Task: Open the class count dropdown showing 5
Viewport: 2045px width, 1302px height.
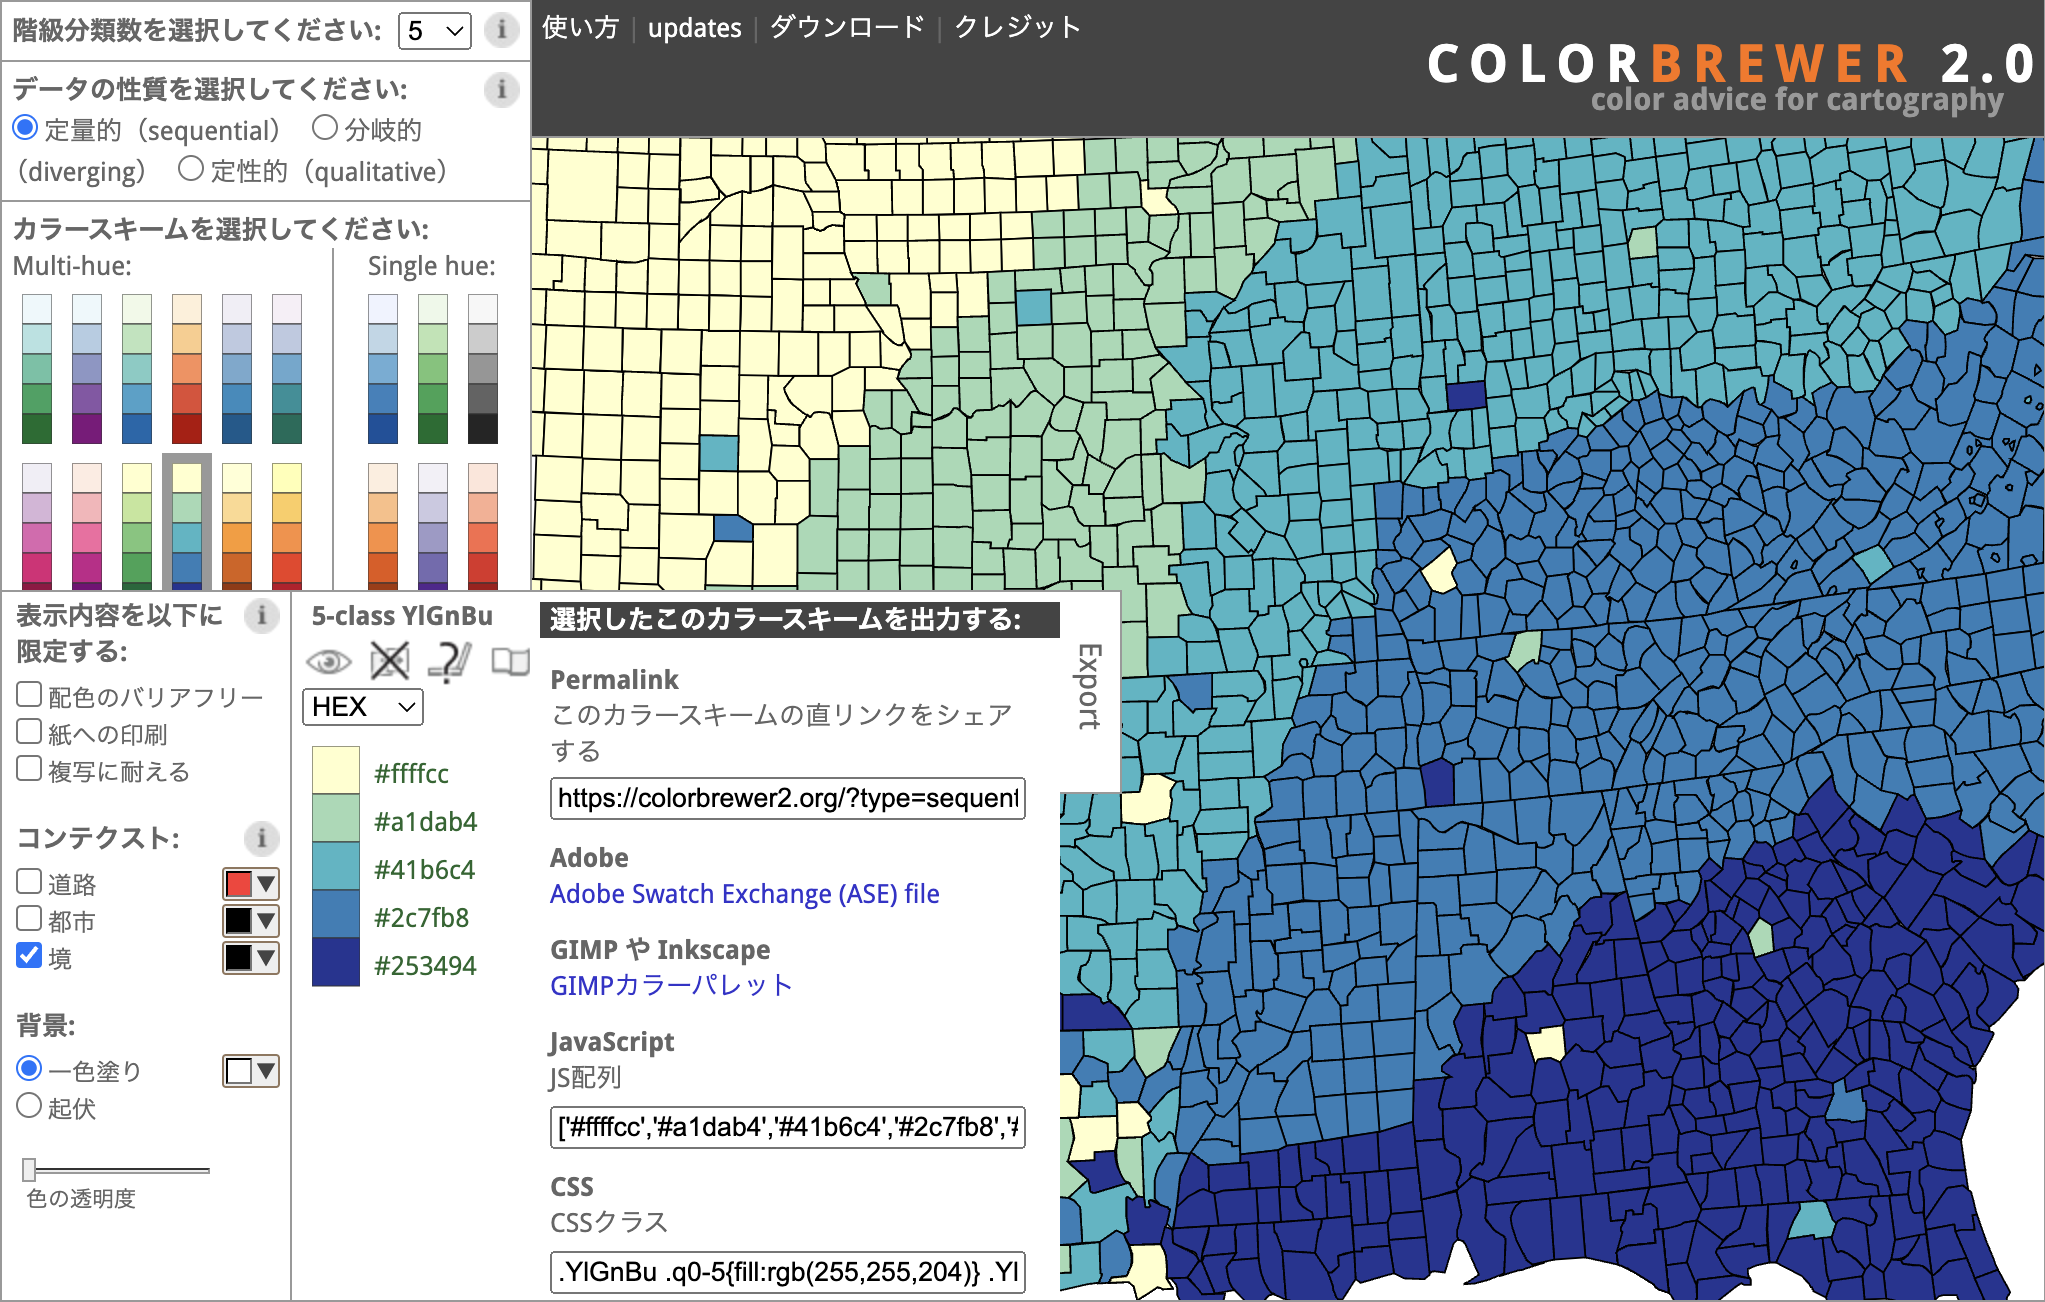Action: [x=435, y=31]
